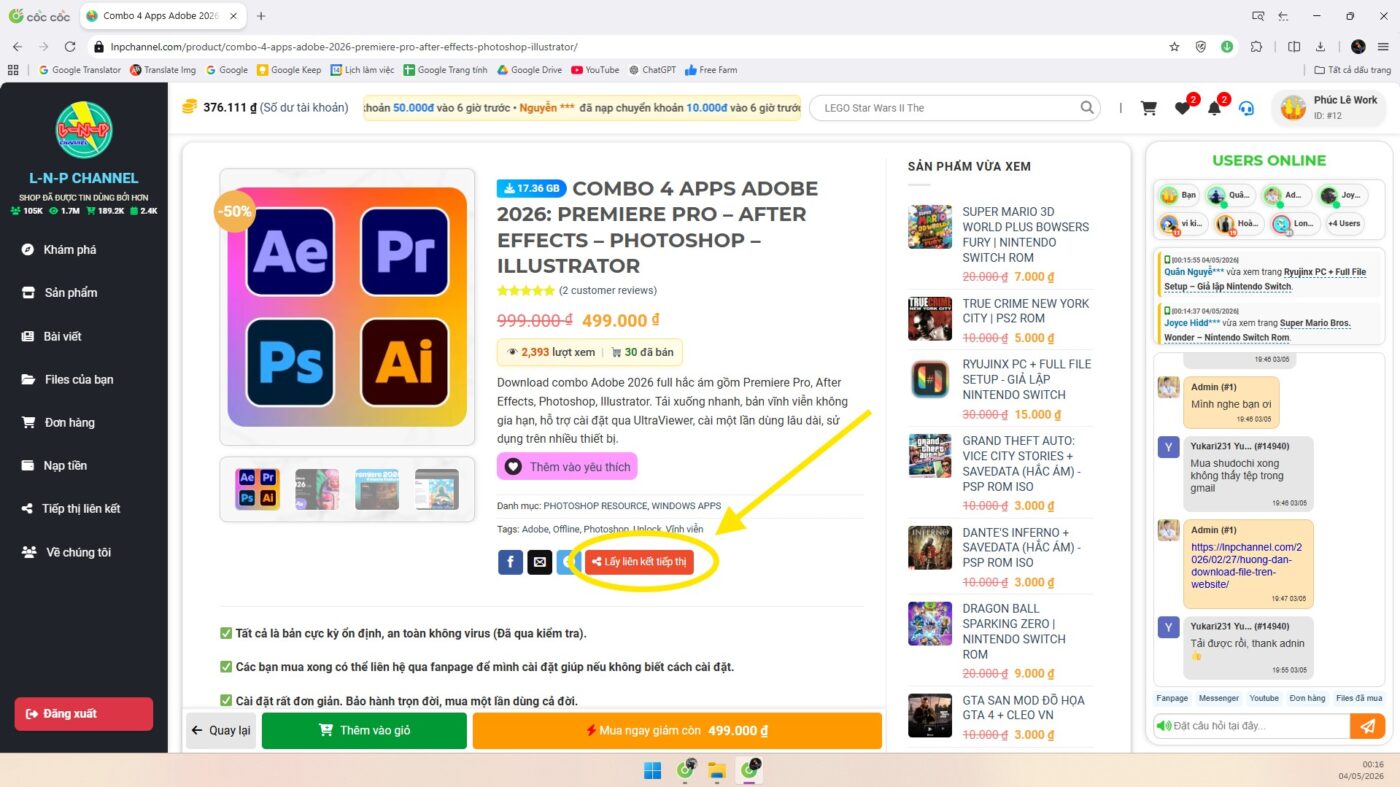Click green 'Thêm vào giỏ' button
This screenshot has height=787, width=1400.
click(x=364, y=731)
